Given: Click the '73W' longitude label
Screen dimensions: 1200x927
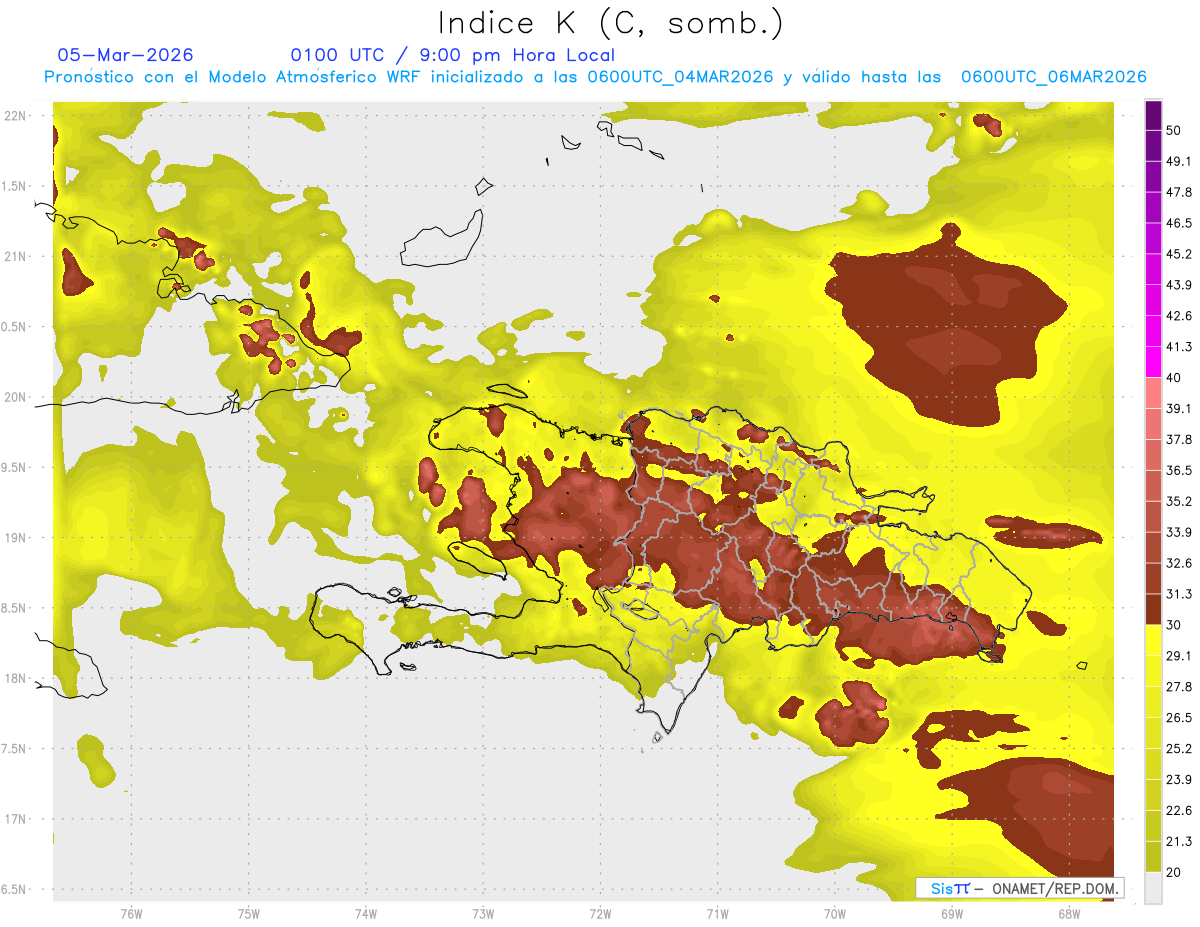Looking at the screenshot, I should (483, 913).
